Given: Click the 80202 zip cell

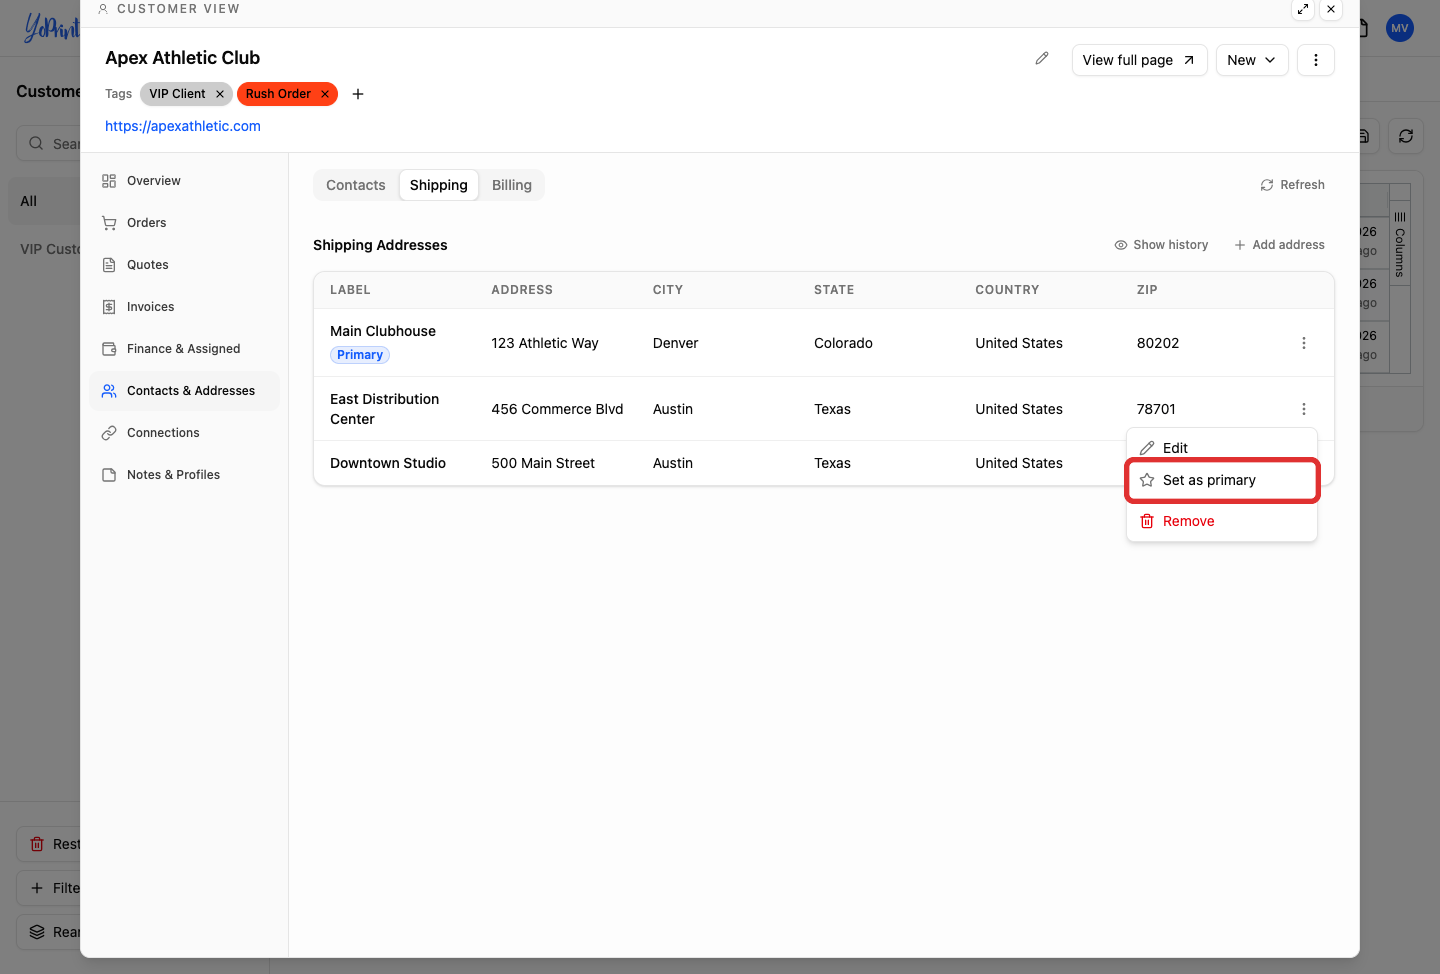Looking at the screenshot, I should tap(1158, 343).
